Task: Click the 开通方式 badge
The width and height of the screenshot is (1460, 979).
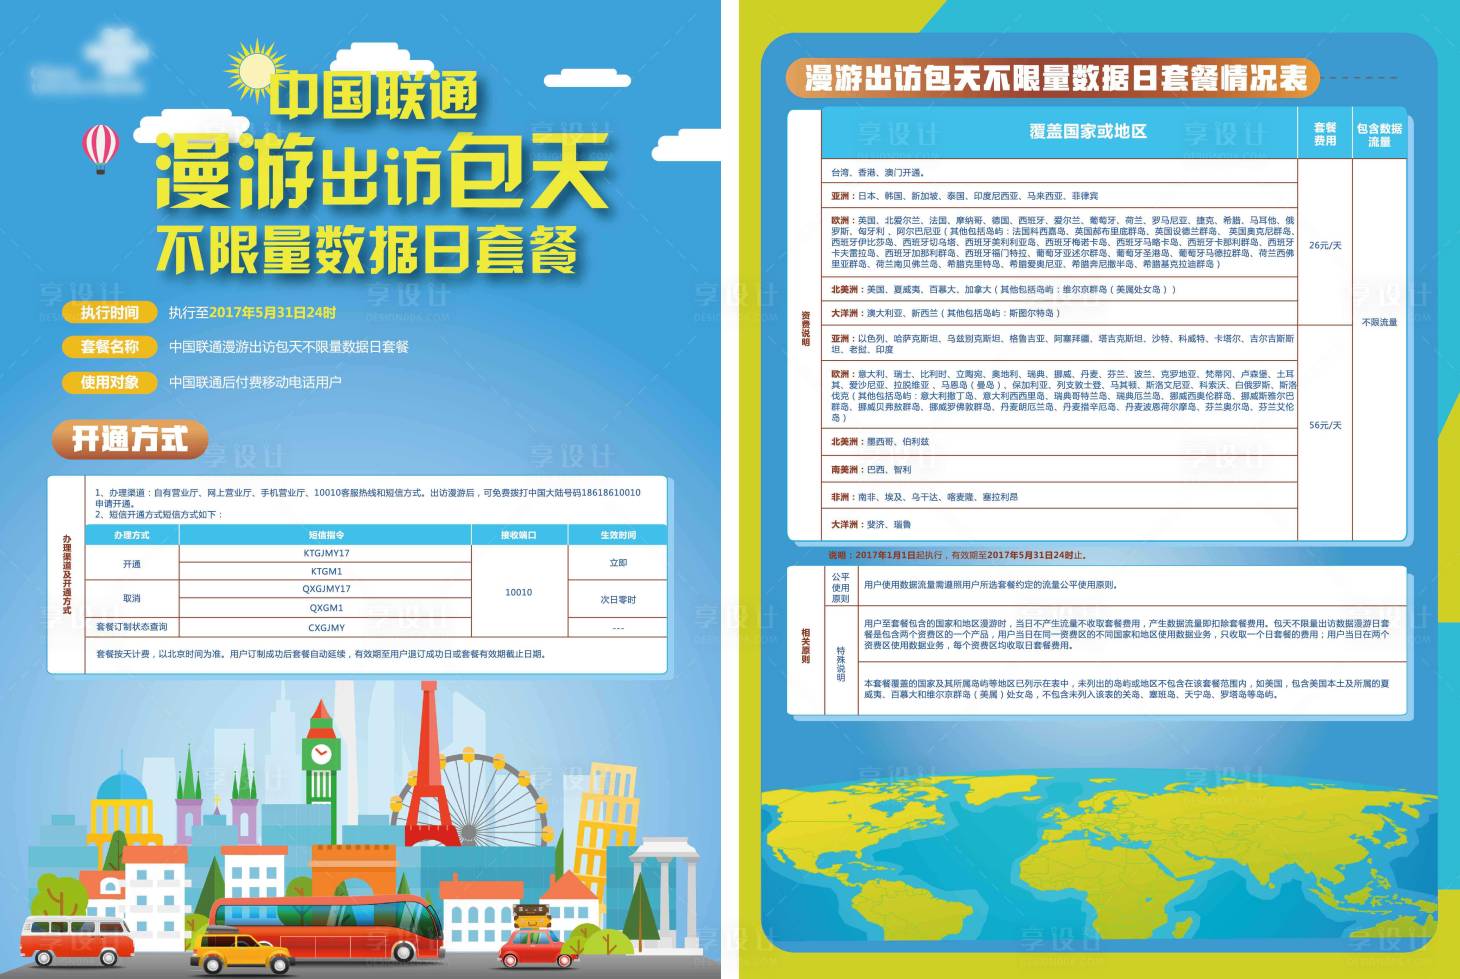Action: [130, 439]
